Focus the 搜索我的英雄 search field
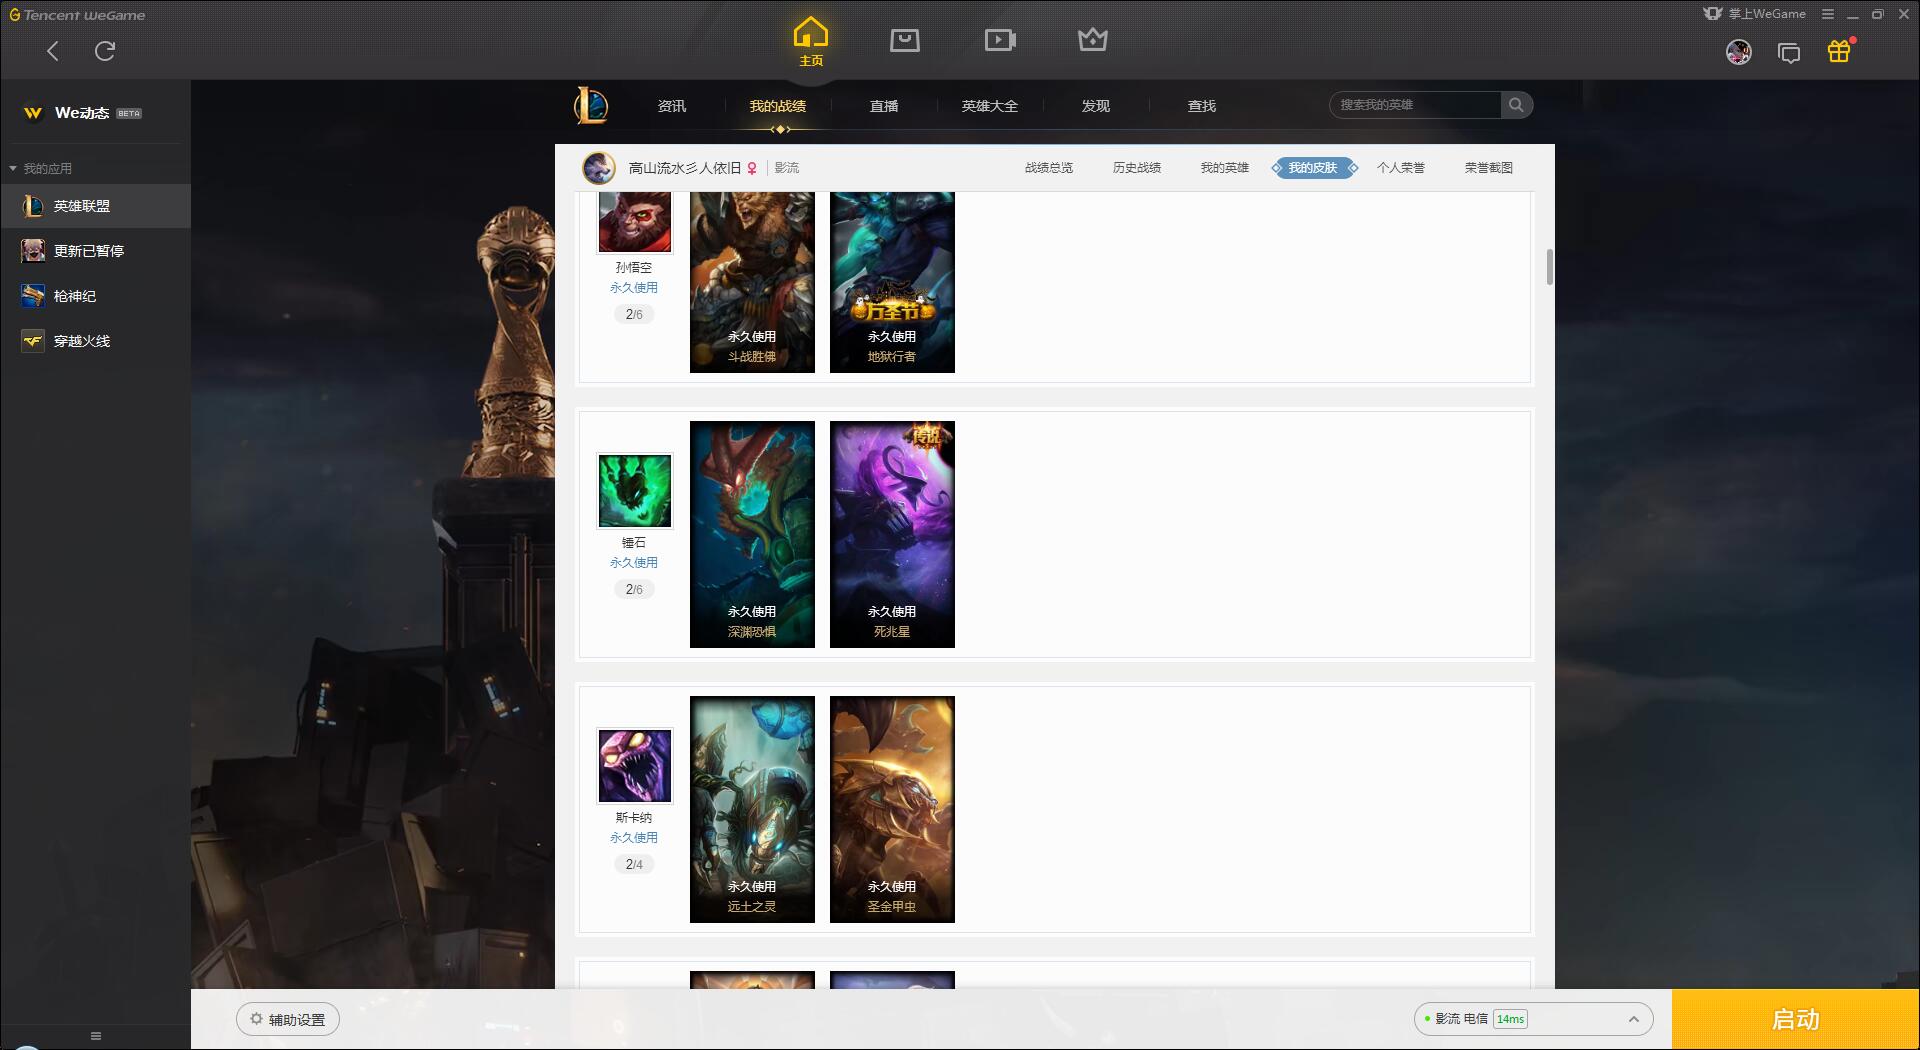Image resolution: width=1920 pixels, height=1050 pixels. click(1415, 105)
